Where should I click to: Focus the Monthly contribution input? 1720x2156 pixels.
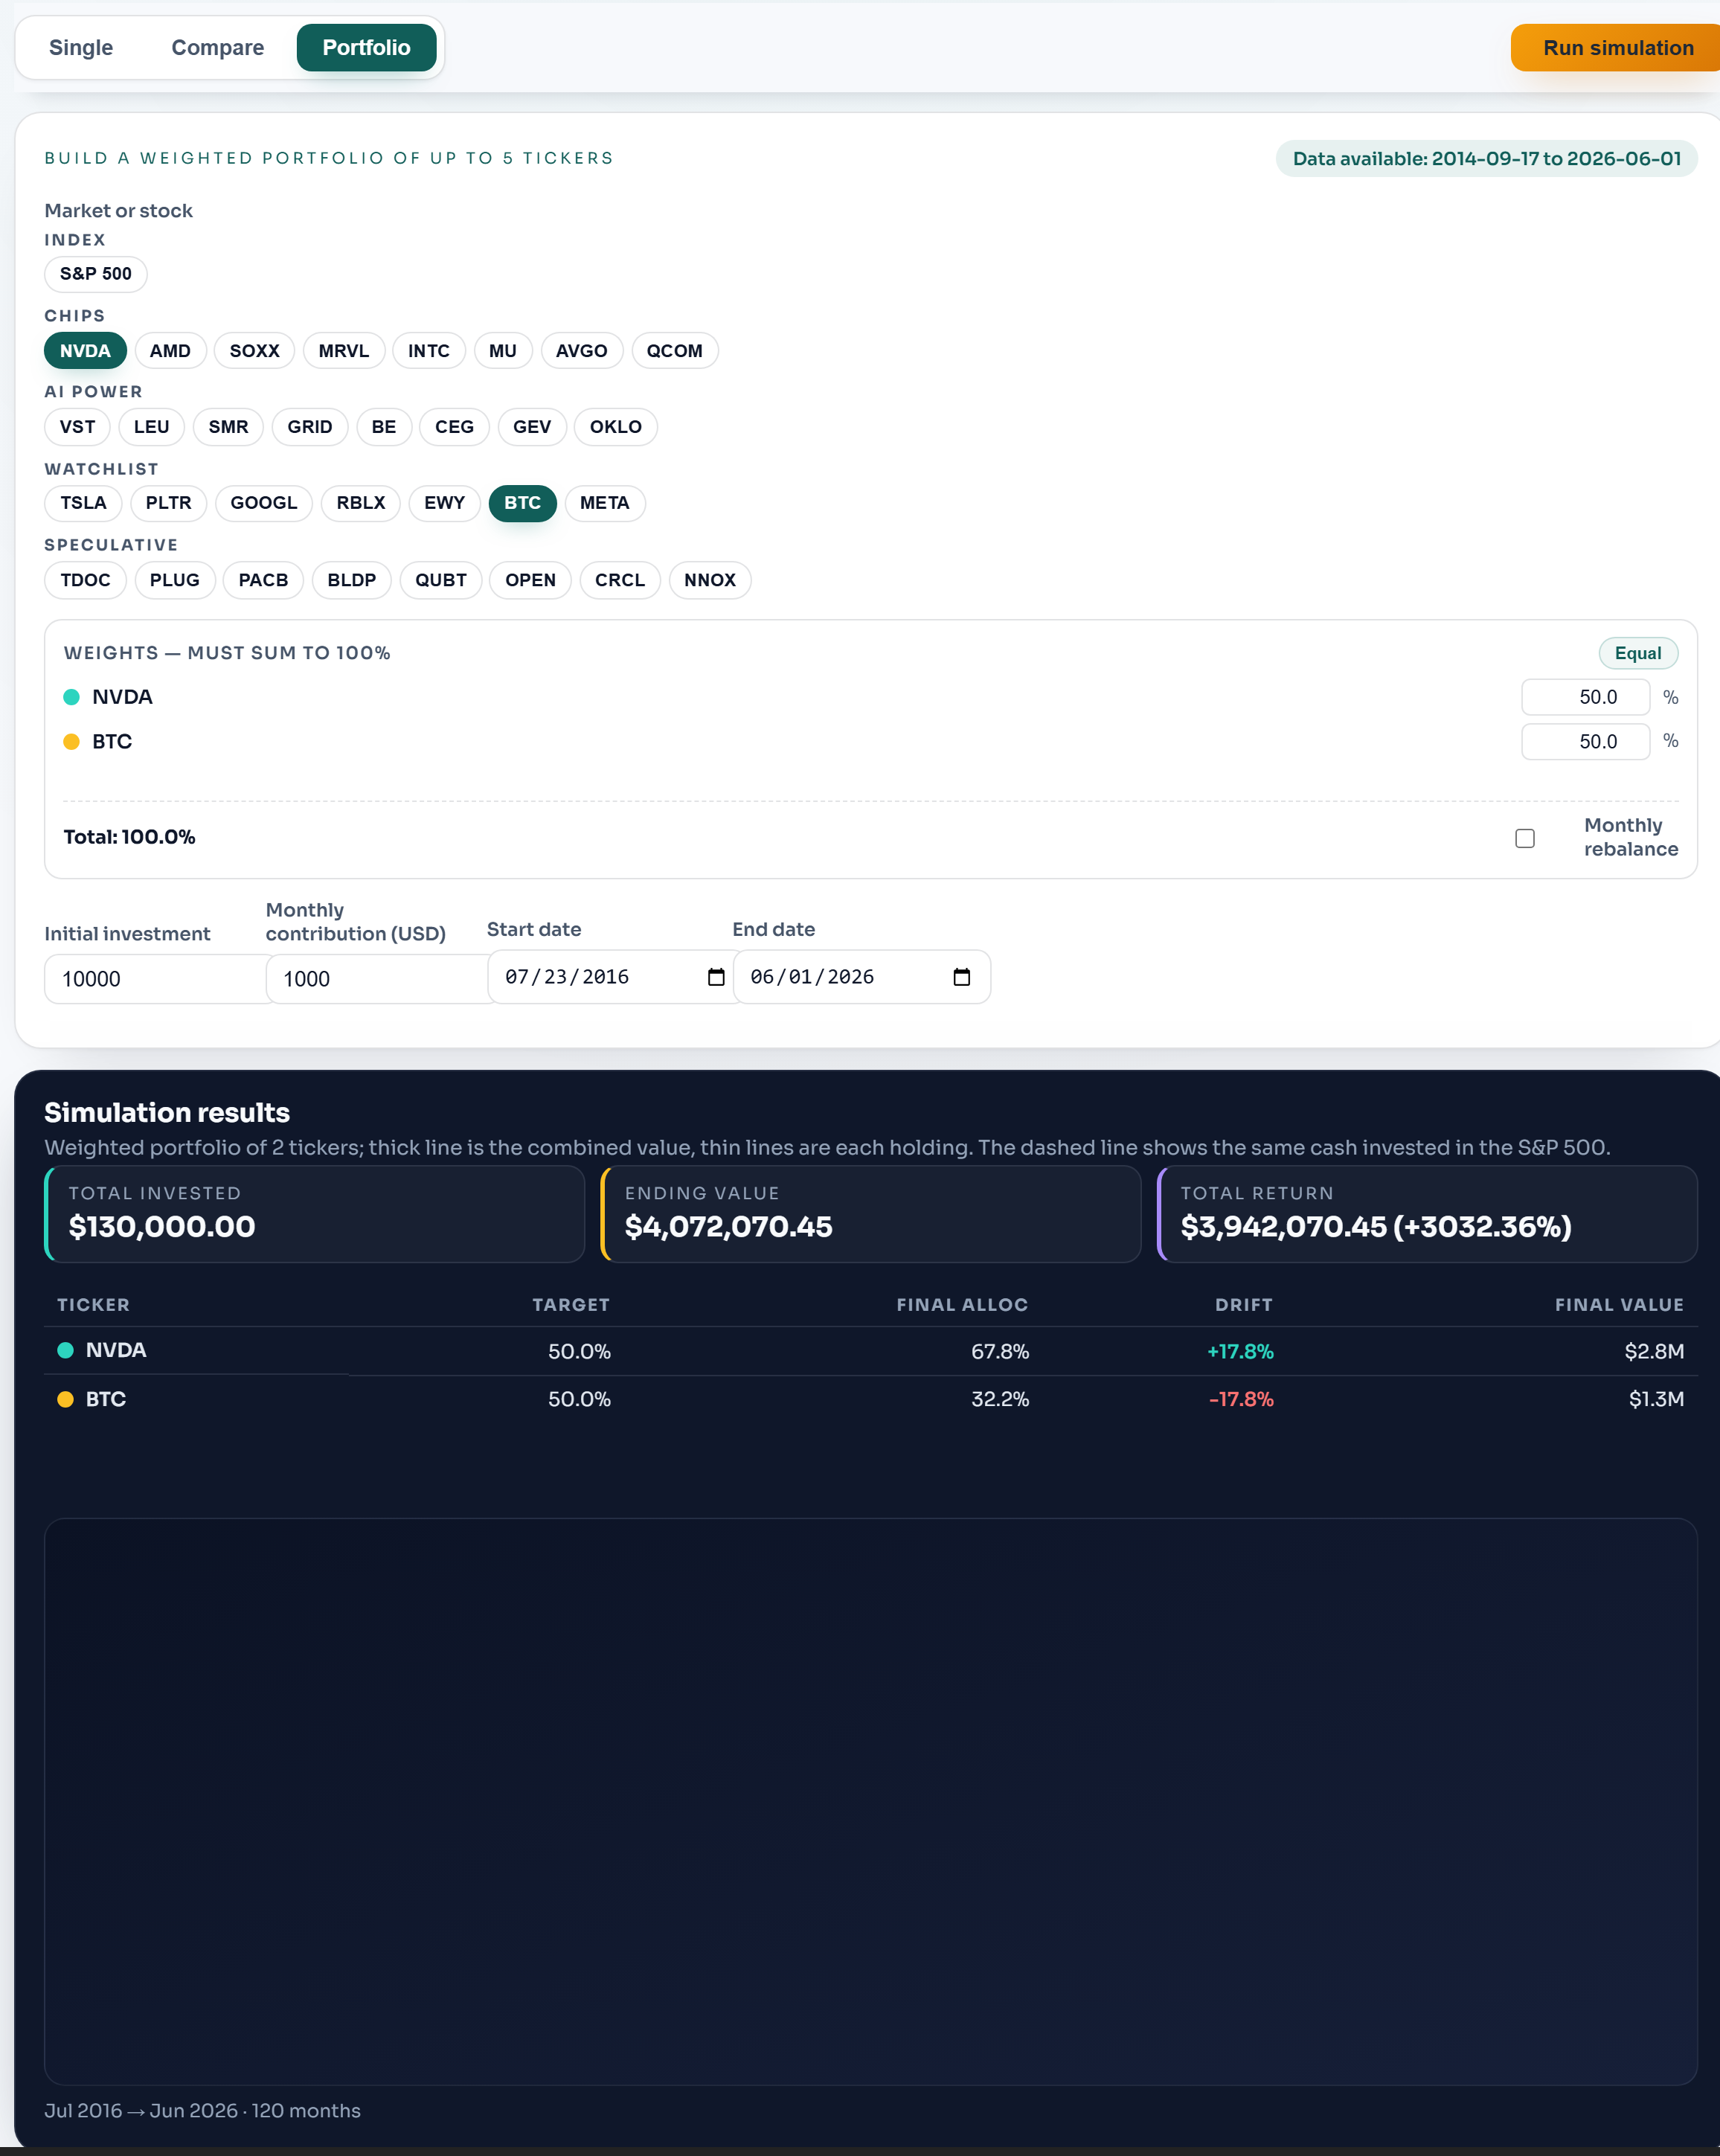click(376, 979)
